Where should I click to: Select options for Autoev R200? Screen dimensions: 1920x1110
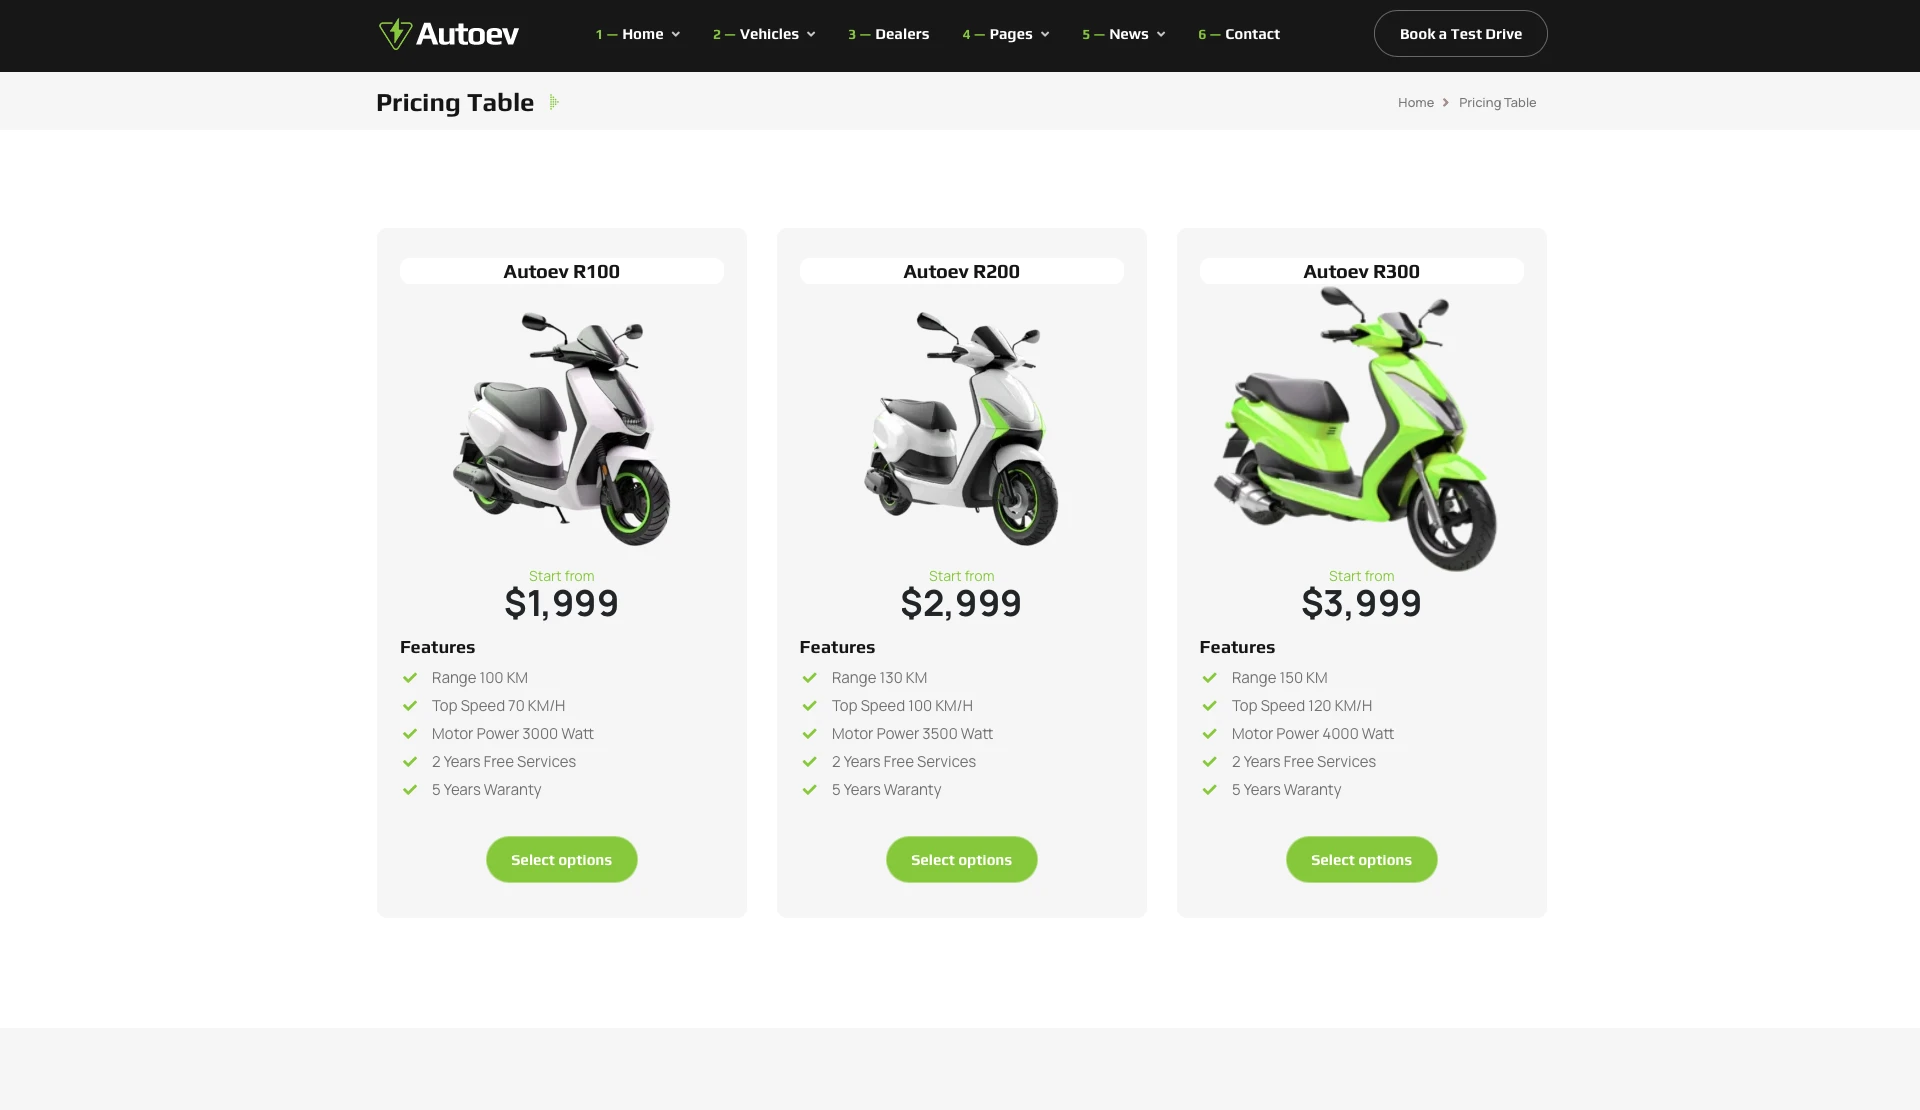(961, 860)
